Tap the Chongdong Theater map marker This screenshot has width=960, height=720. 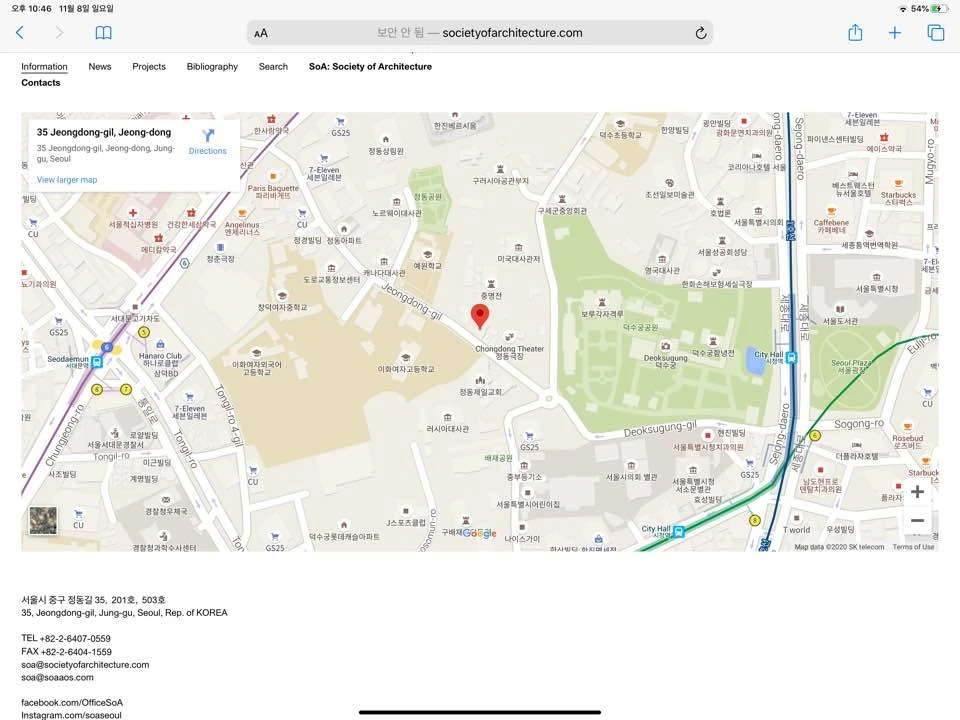coord(509,337)
